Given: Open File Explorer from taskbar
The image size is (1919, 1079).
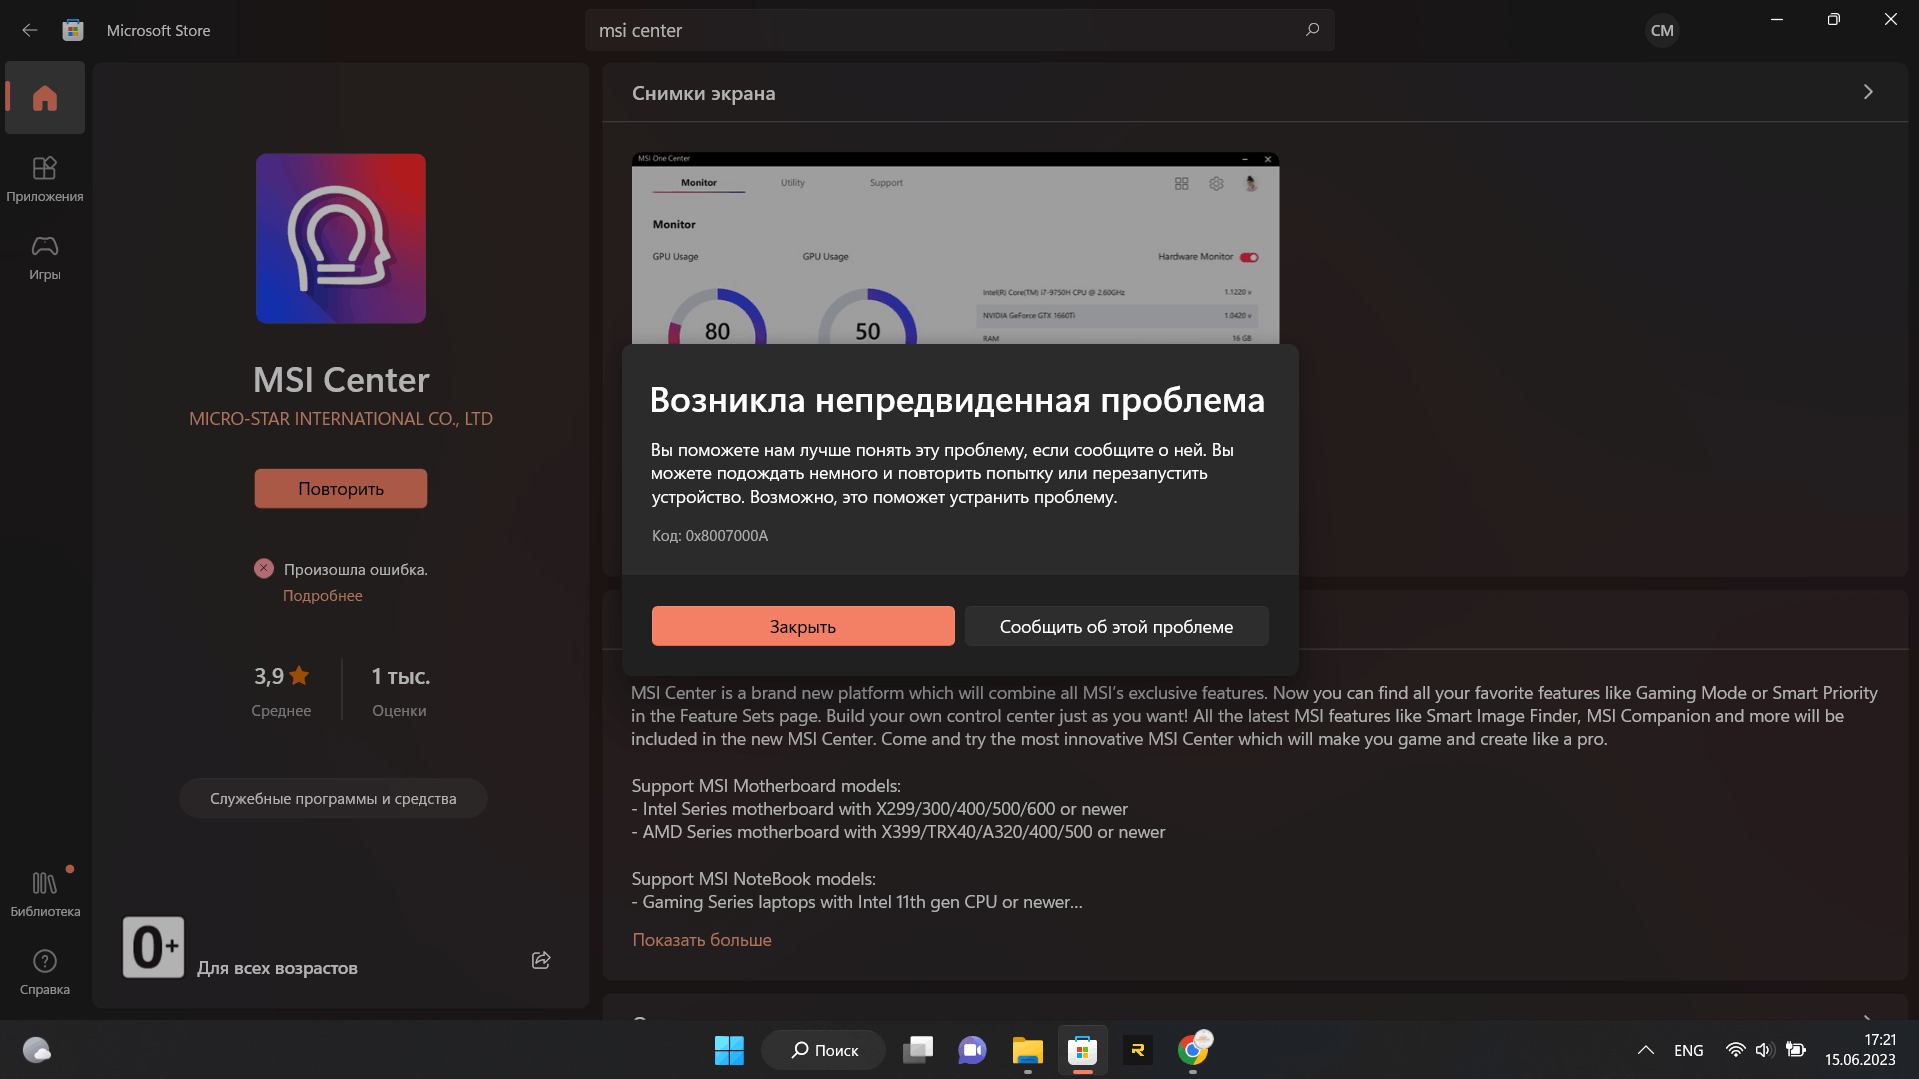Looking at the screenshot, I should 1027,1050.
